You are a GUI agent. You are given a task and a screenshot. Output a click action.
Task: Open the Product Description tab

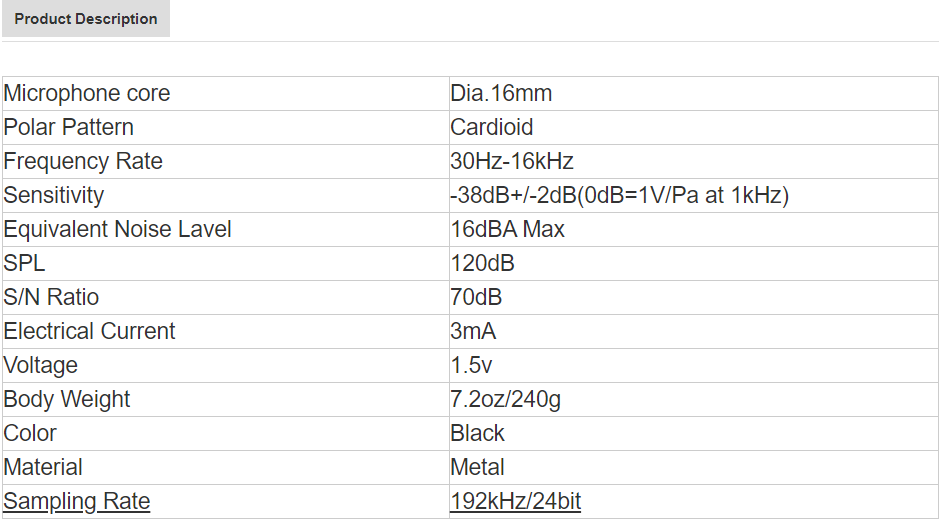tap(86, 19)
